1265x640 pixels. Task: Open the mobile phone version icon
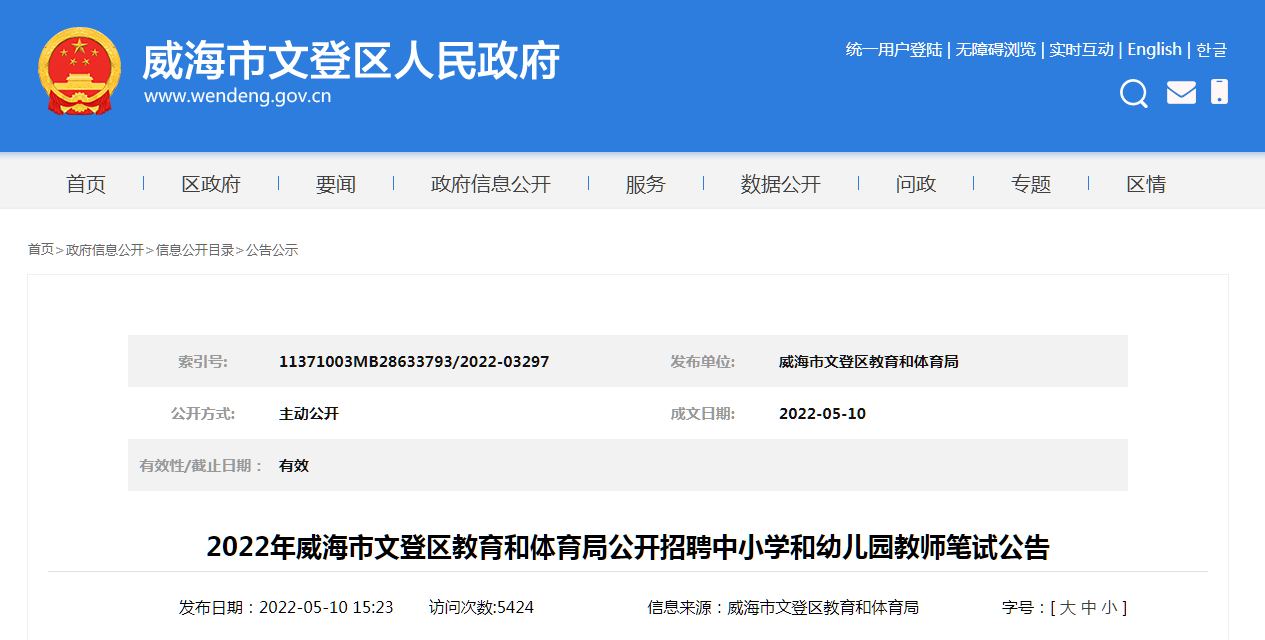point(1219,91)
